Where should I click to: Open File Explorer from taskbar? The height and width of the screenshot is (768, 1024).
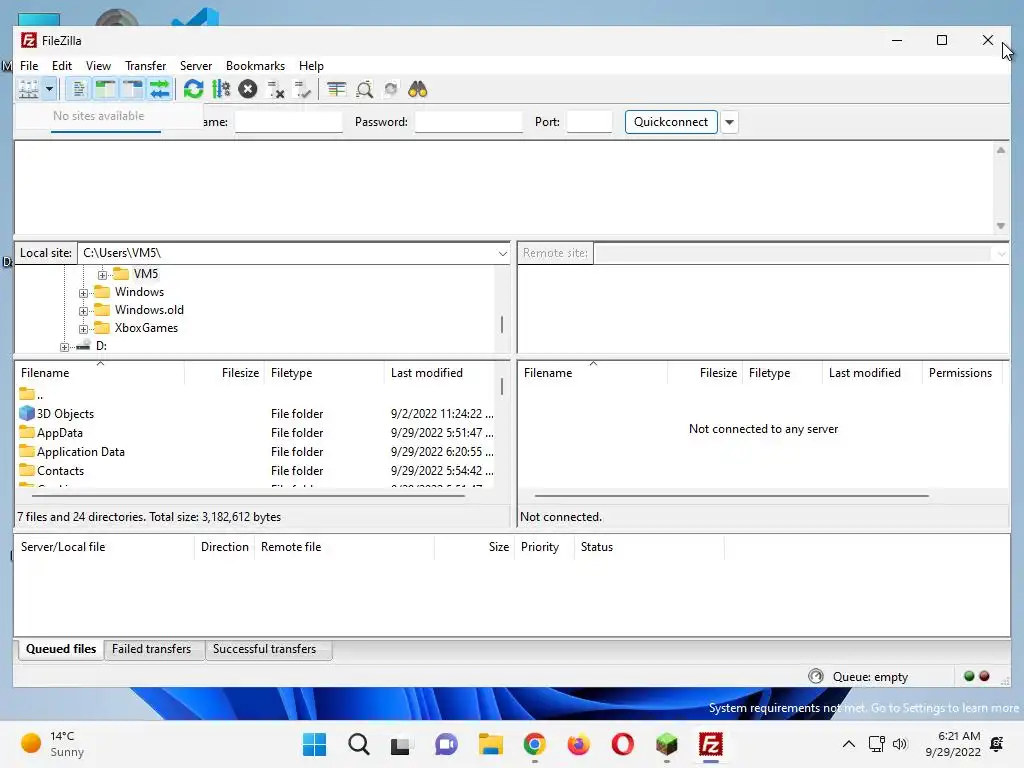(x=490, y=744)
